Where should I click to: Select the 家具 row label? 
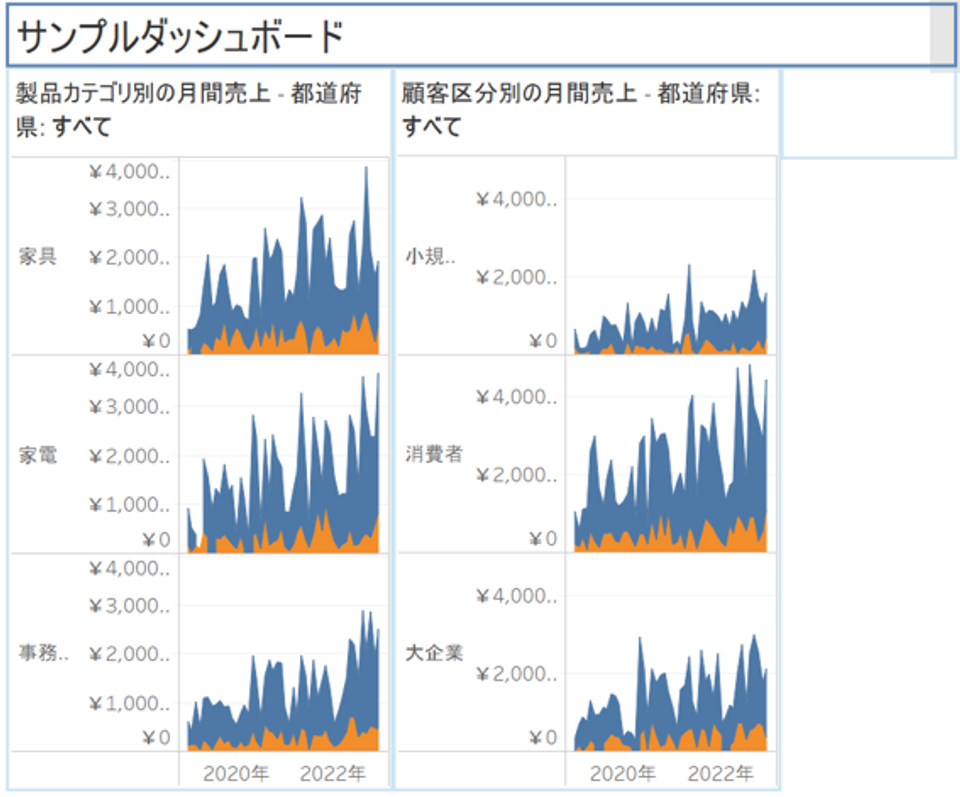click(37, 256)
